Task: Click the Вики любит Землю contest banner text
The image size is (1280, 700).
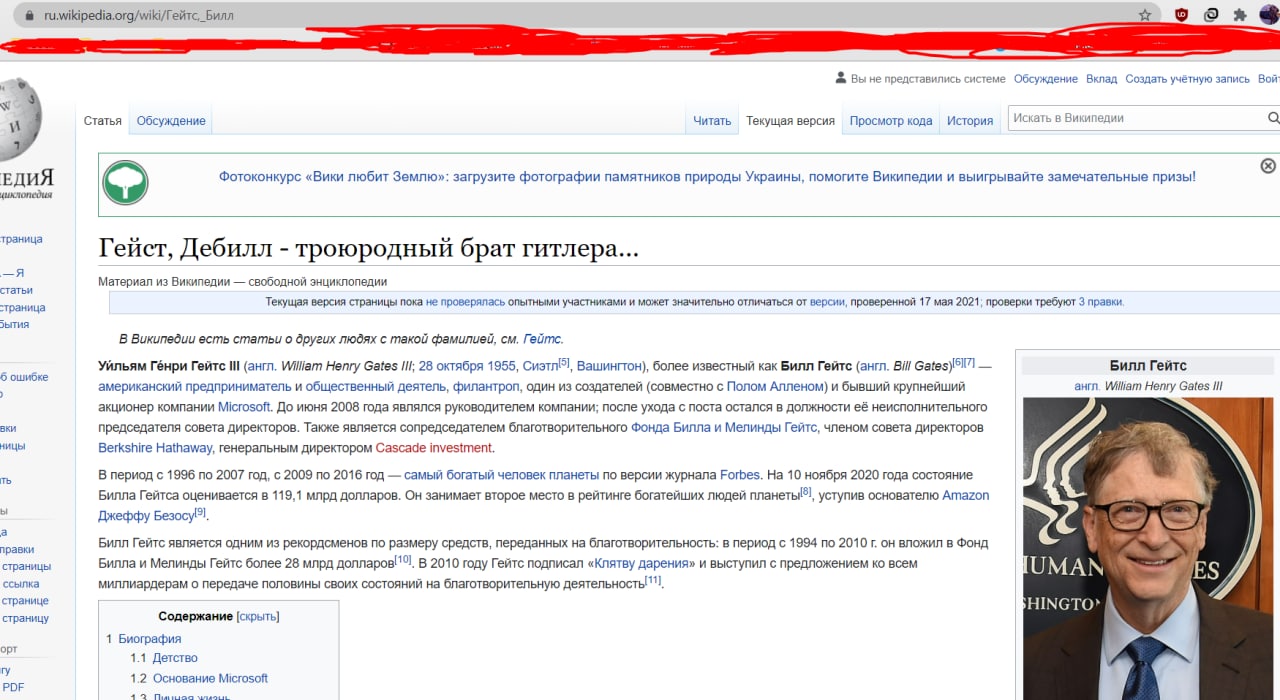Action: pyautogui.click(x=707, y=177)
